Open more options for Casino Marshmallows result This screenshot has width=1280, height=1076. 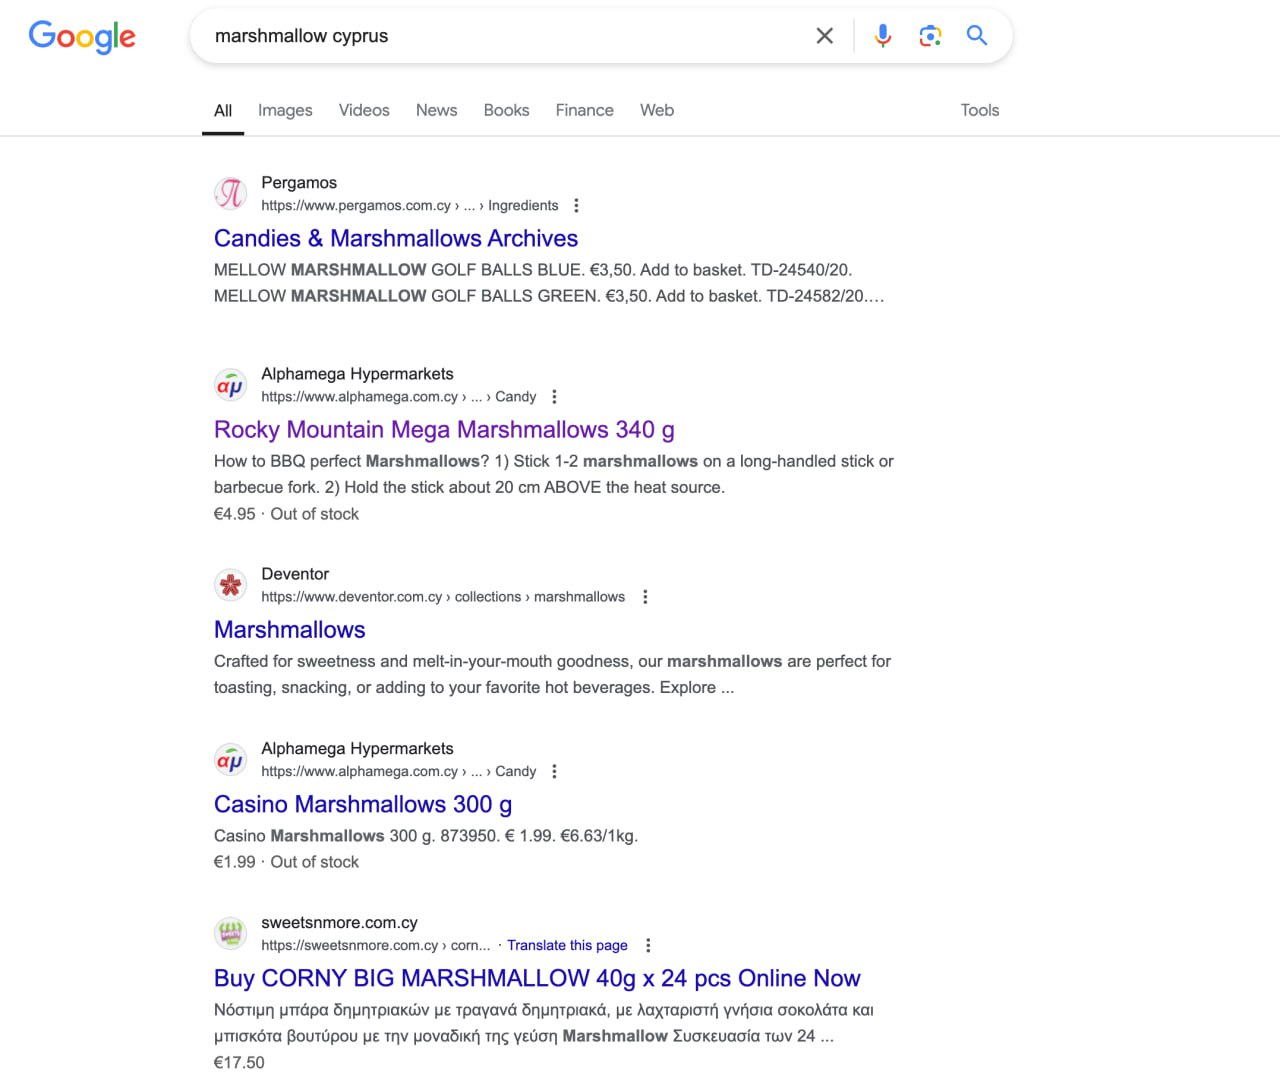click(554, 772)
